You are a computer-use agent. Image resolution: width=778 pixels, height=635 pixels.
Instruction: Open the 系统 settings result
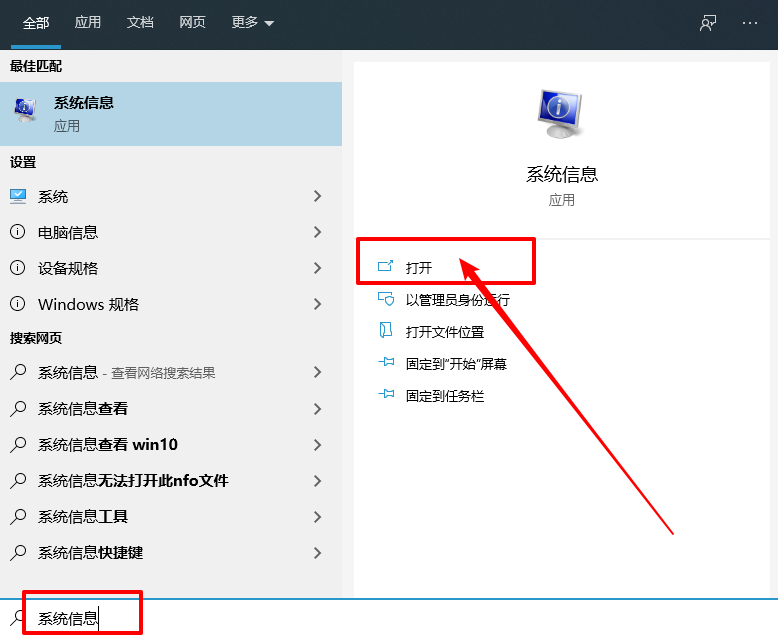(x=53, y=197)
